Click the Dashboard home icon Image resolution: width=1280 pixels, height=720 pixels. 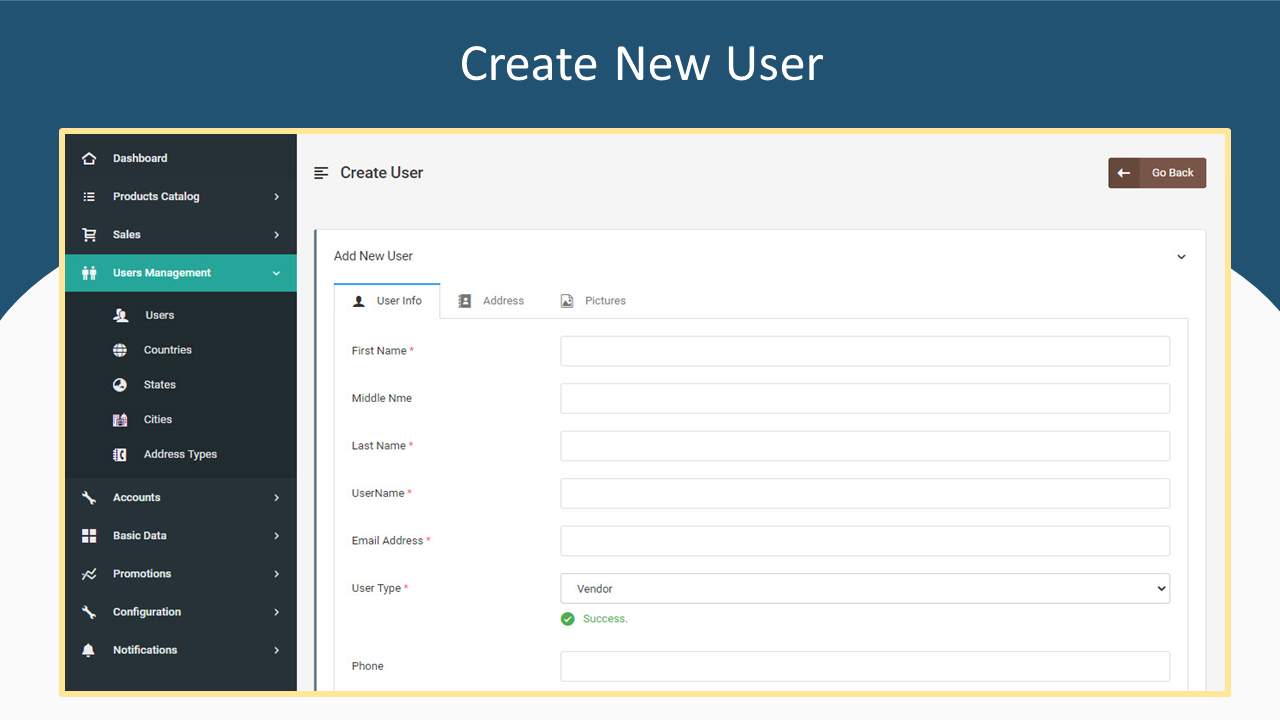(89, 158)
